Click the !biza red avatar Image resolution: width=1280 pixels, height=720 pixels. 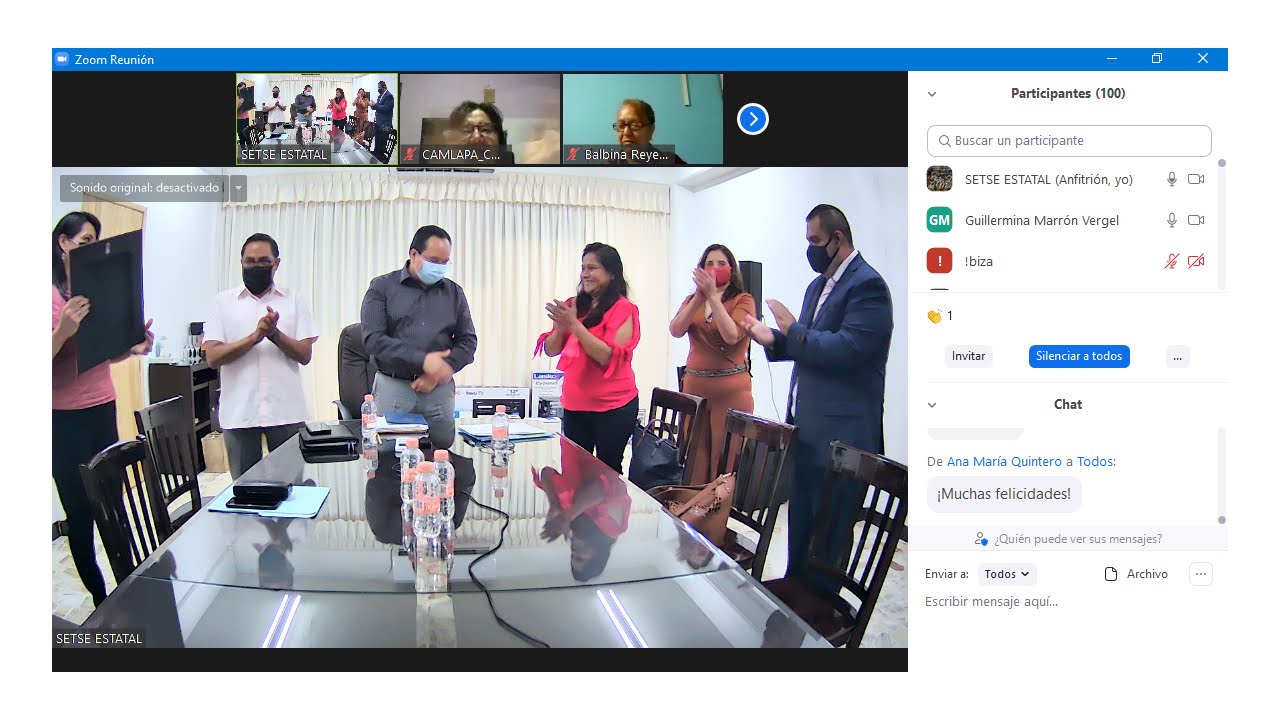coord(939,261)
